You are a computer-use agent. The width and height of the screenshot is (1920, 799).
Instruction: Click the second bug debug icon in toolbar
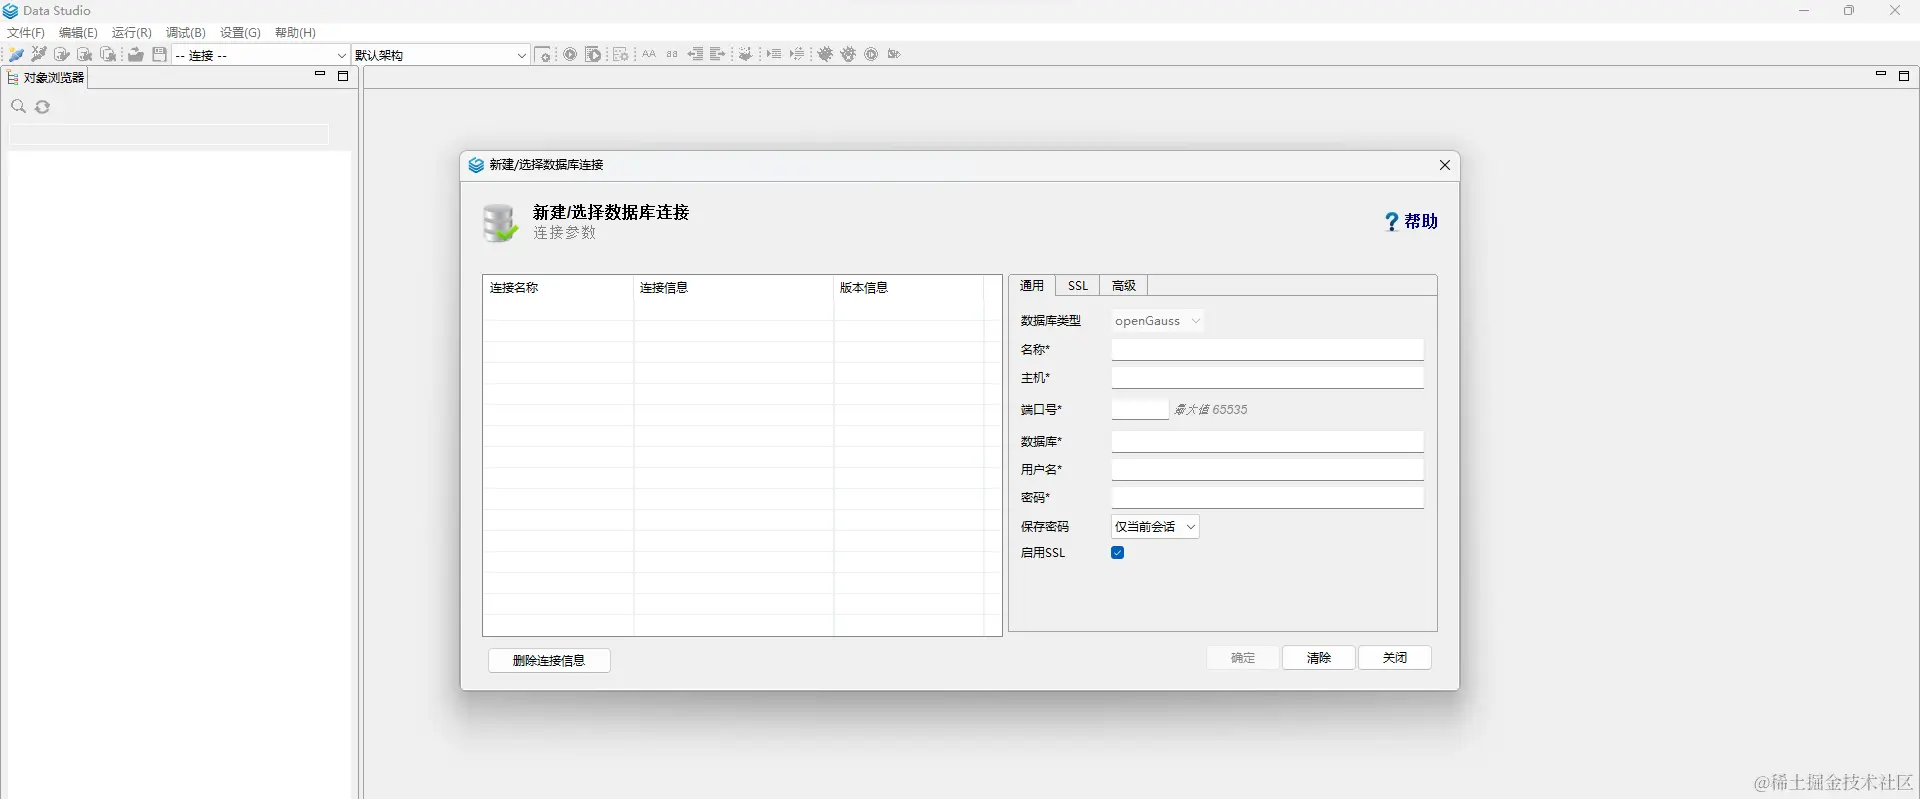pos(848,55)
